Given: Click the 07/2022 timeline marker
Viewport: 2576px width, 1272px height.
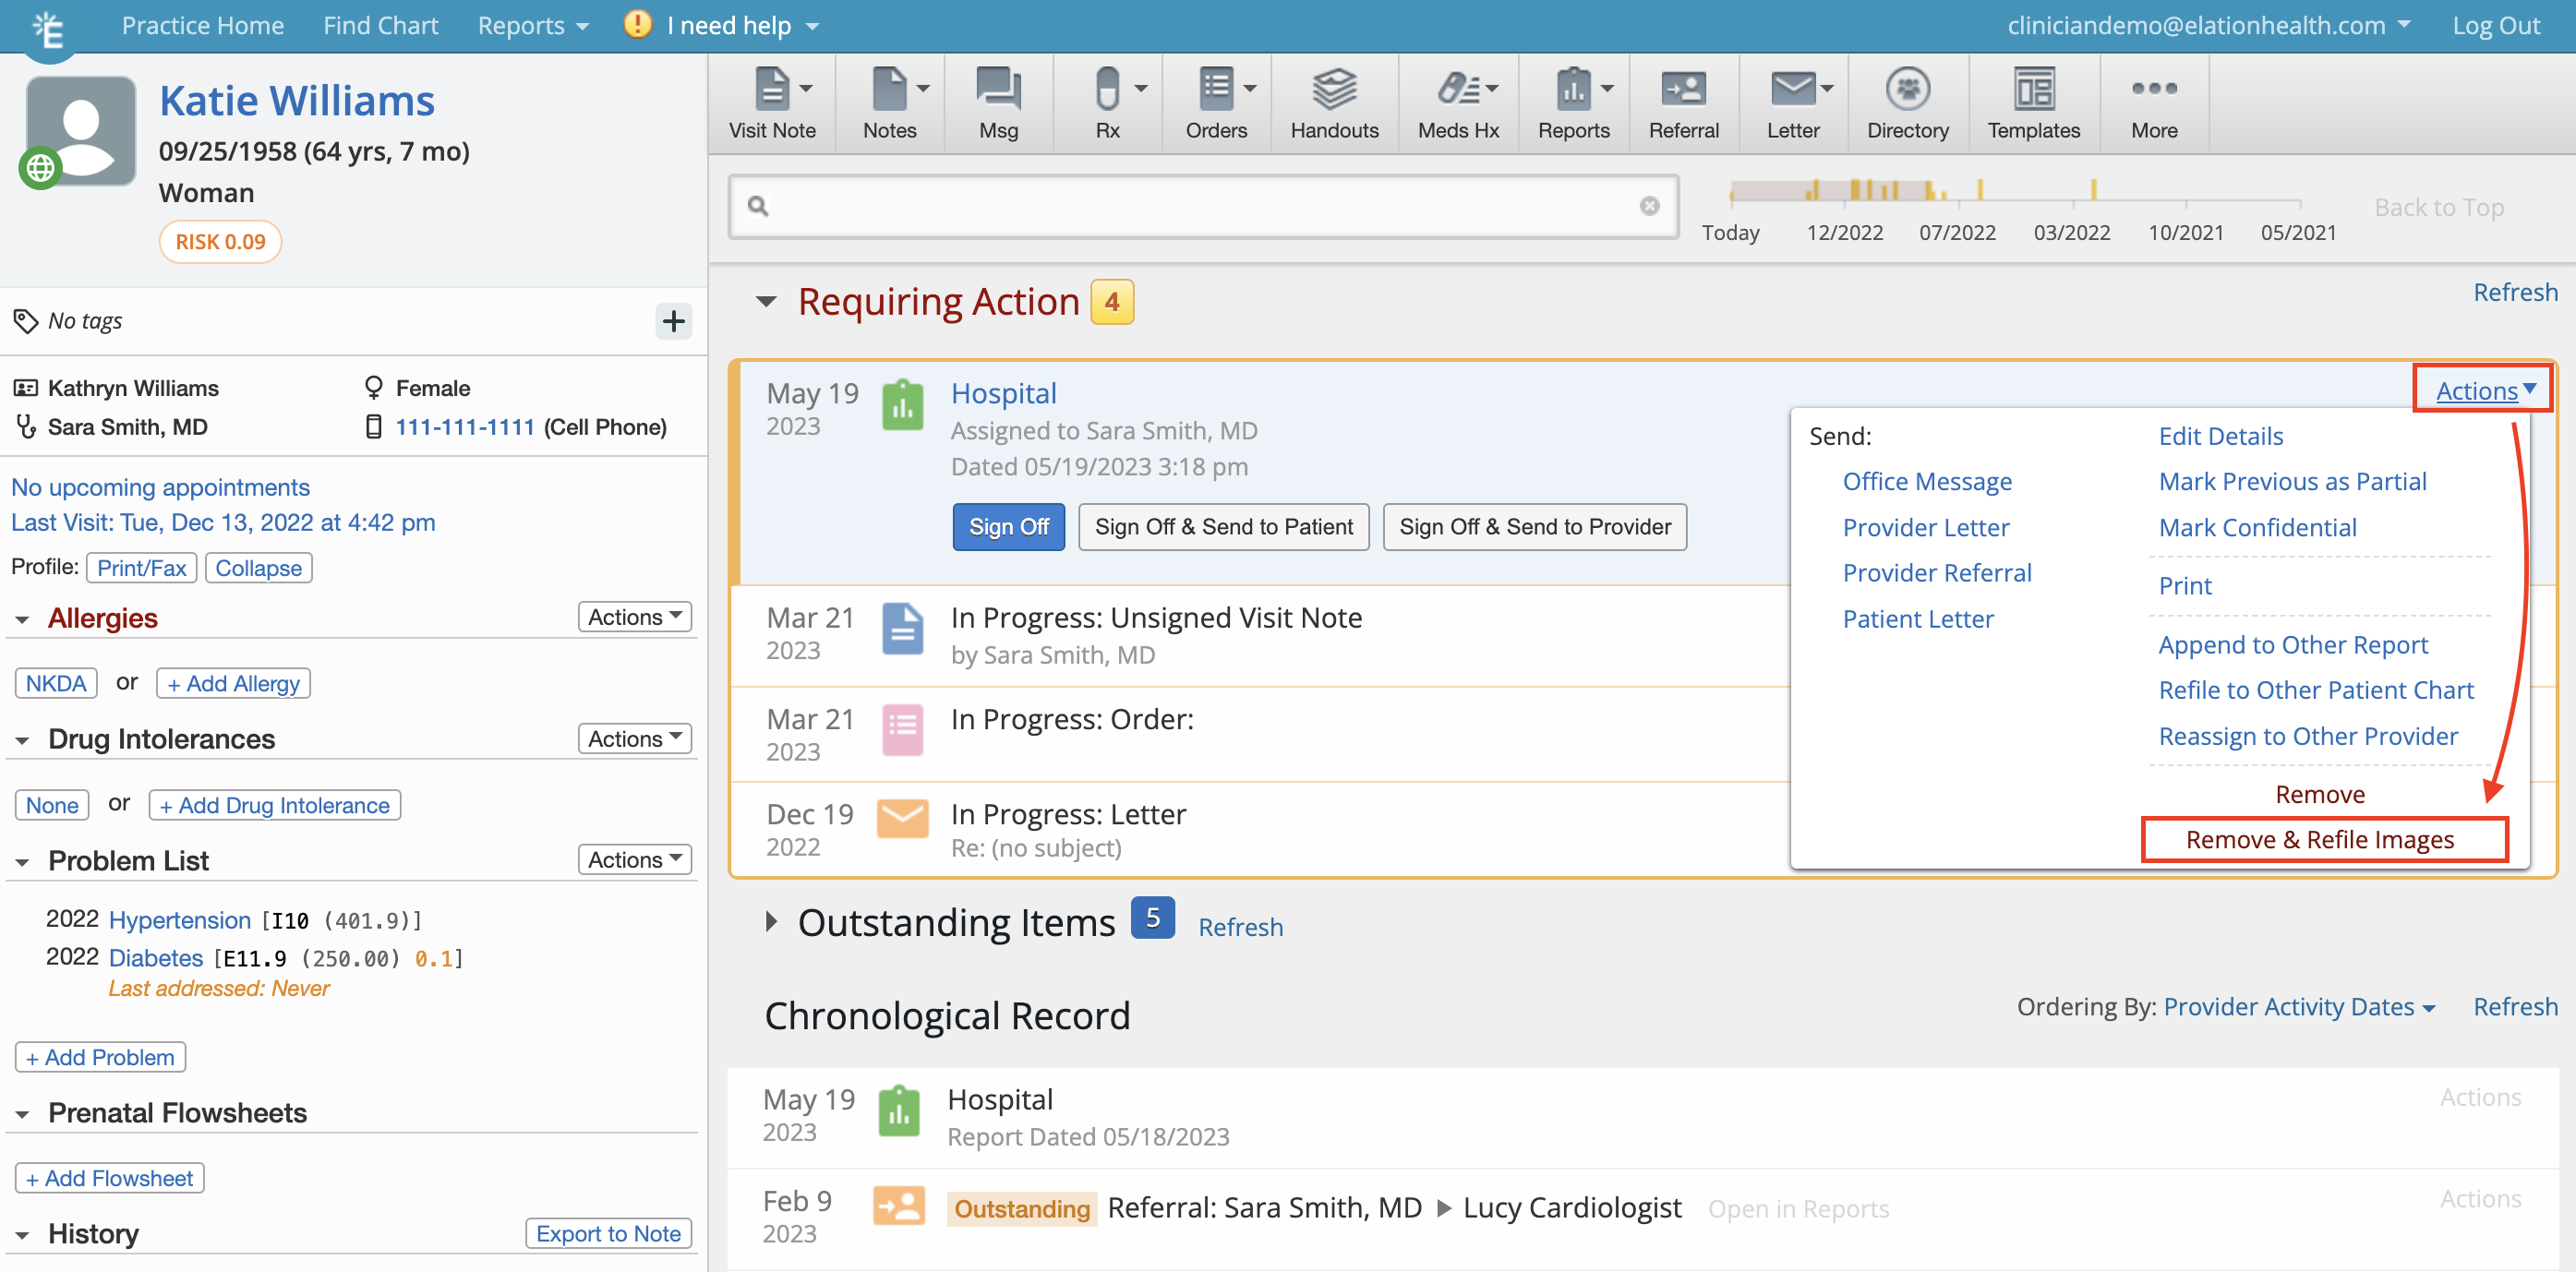Looking at the screenshot, I should 1959,232.
